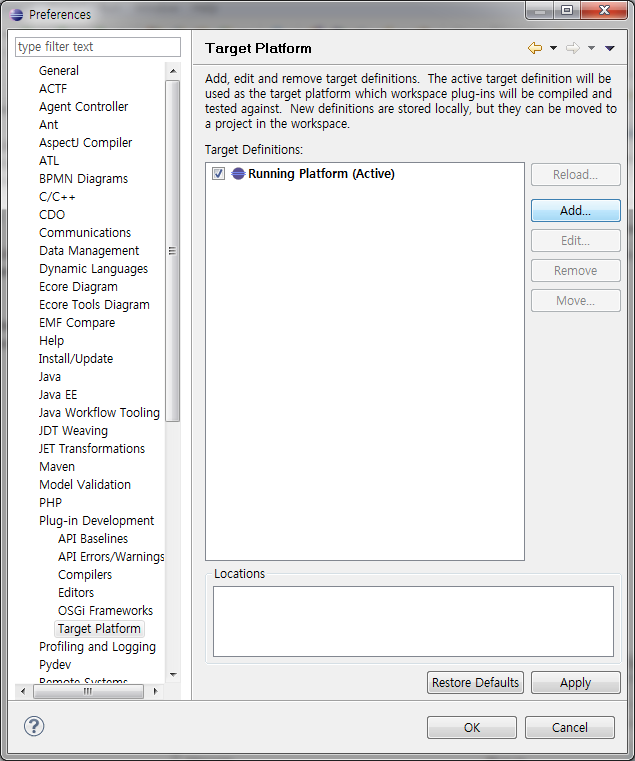Open API Baselines page

coord(93,539)
